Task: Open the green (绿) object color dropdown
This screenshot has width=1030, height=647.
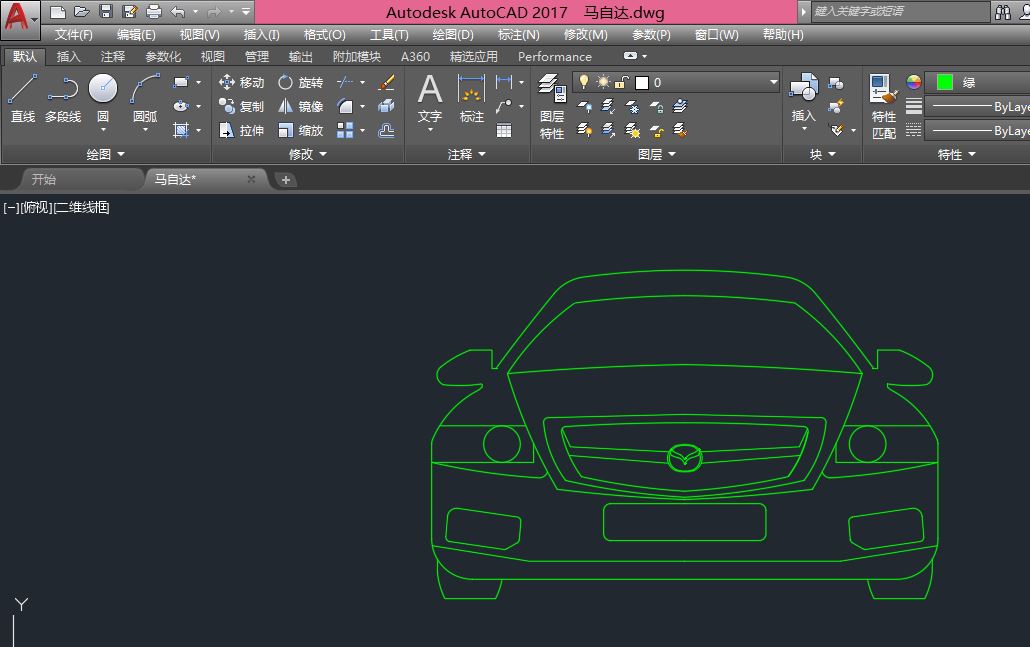Action: point(979,82)
